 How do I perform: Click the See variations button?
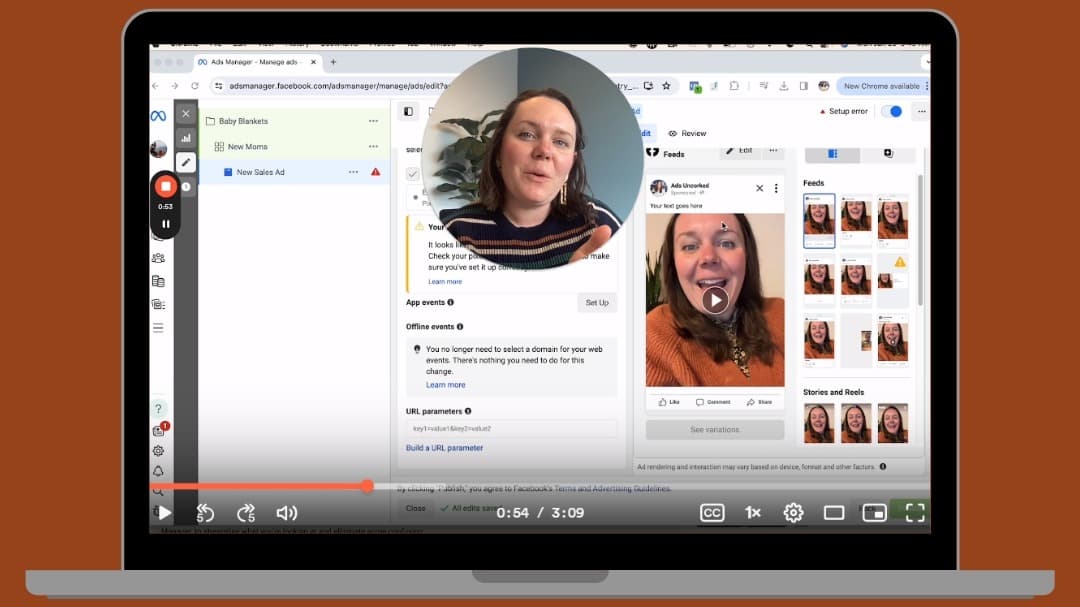click(x=715, y=429)
